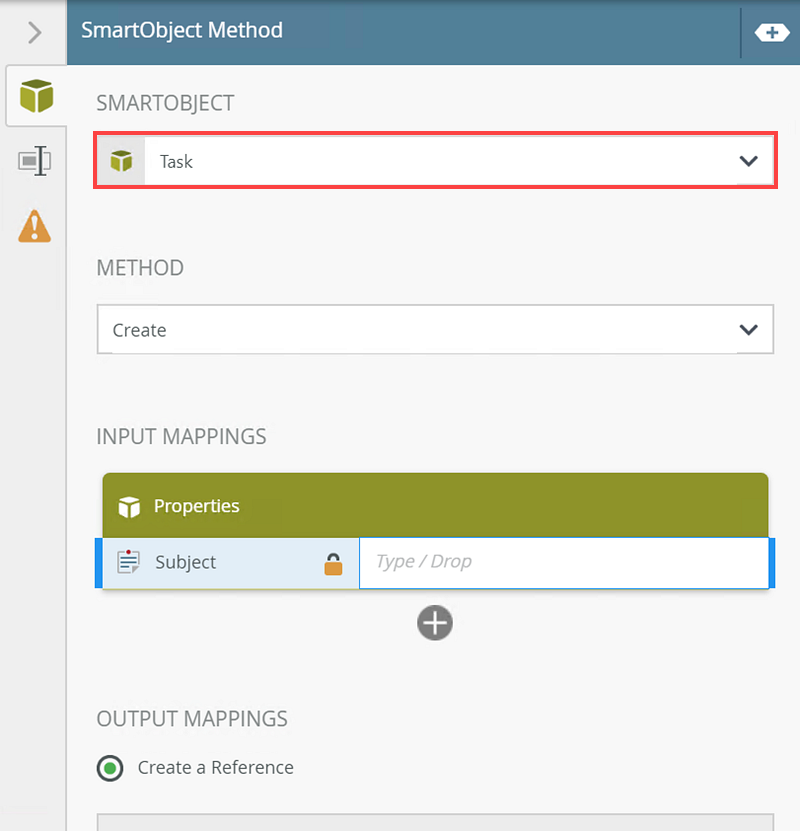Screen dimensions: 800x831
Task: Add an input mapping with the plus button
Action: click(x=435, y=623)
